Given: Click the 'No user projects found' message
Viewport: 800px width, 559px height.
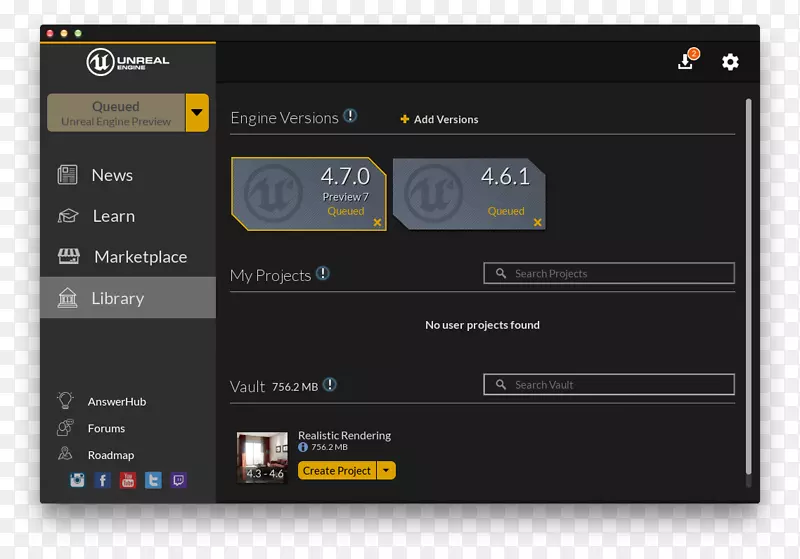Looking at the screenshot, I should (x=482, y=325).
